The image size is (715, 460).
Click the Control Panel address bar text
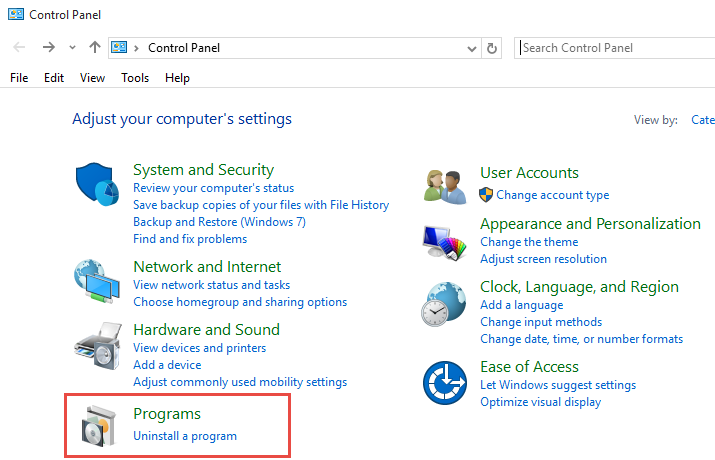point(184,48)
